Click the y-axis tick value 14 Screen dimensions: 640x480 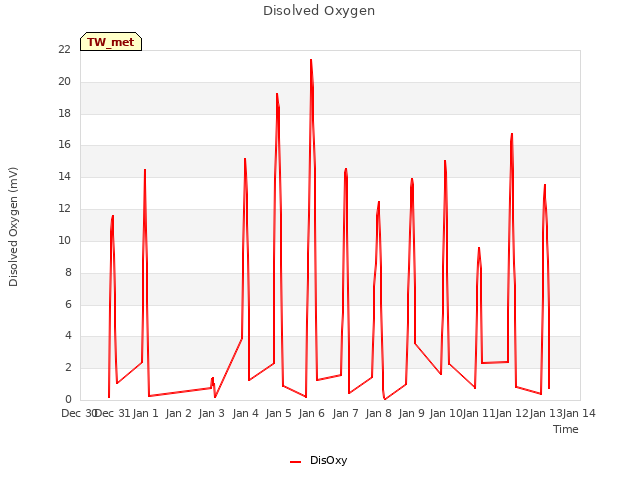click(64, 177)
